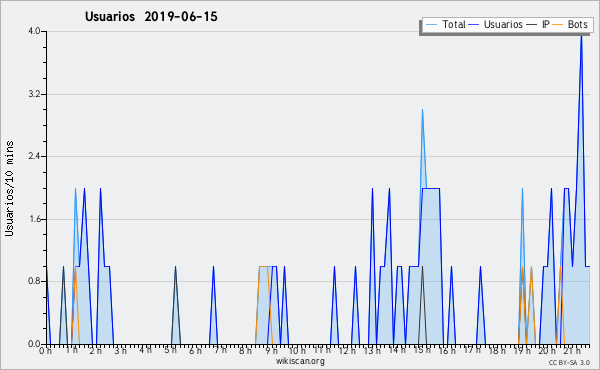Click the "wikiscan.org" caption
This screenshot has width=600, height=370.
click(x=300, y=361)
